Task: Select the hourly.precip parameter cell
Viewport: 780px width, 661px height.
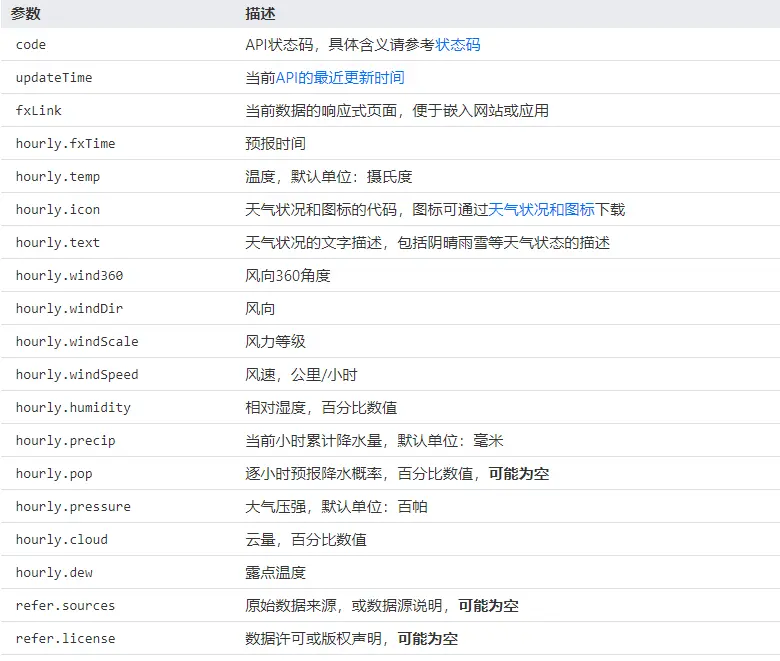Action: [x=65, y=441]
